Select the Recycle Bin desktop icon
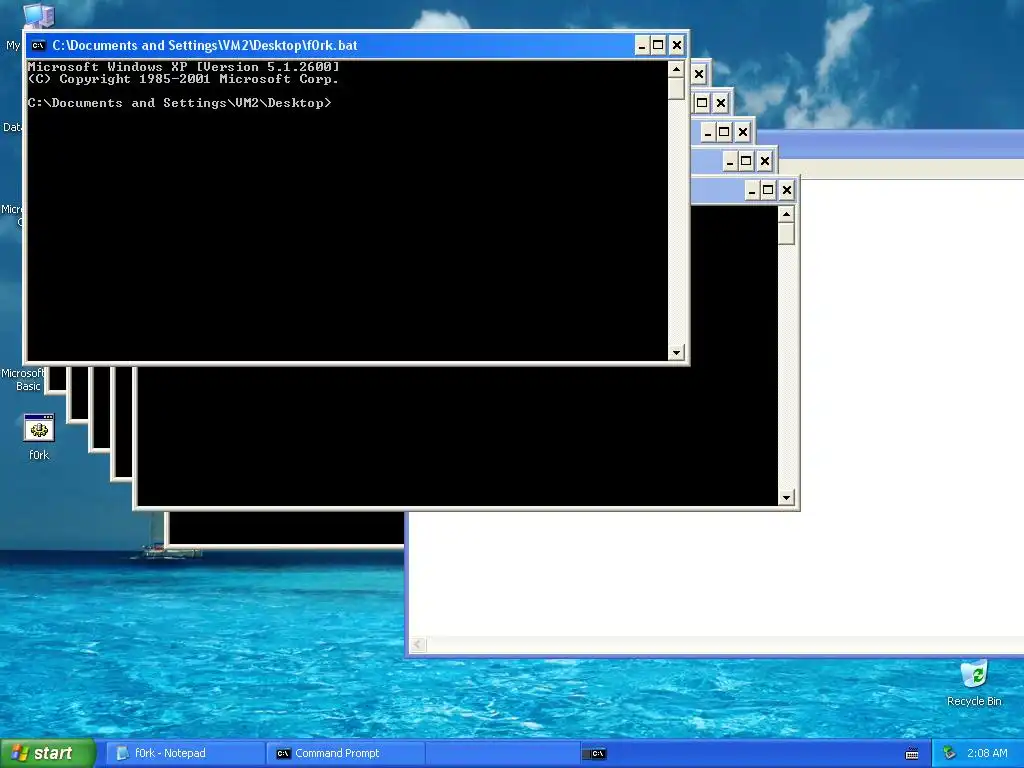 pyautogui.click(x=974, y=684)
